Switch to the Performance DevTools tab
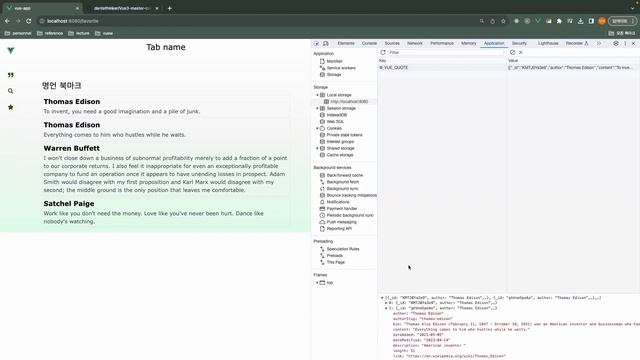 tap(442, 43)
